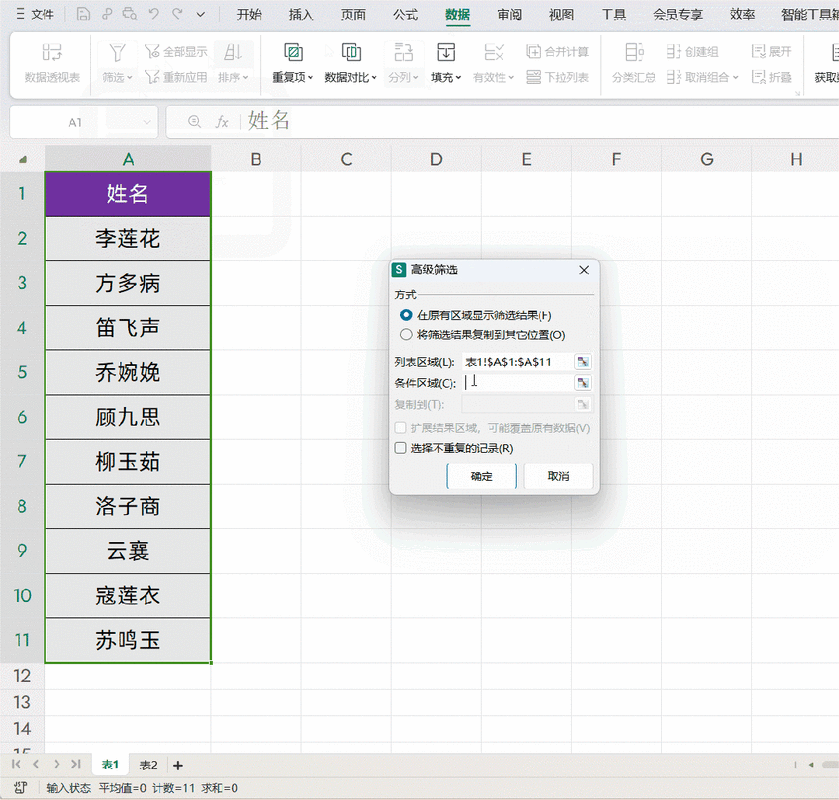Click range picker icon beside 列表区域 field
The width and height of the screenshot is (839, 800).
pyautogui.click(x=583, y=362)
